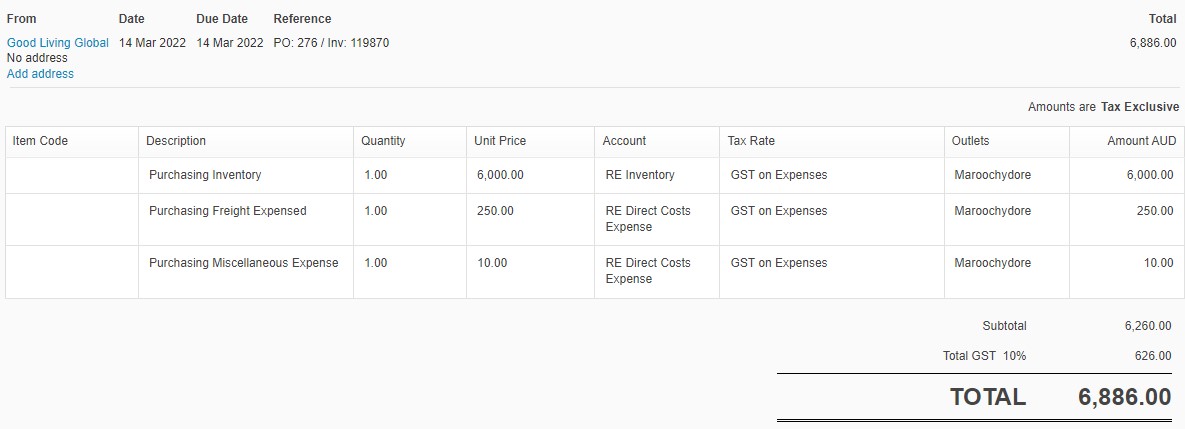Select the Purchasing Miscellaneous Expense description
Image resolution: width=1185 pixels, height=429 pixels.
(243, 264)
